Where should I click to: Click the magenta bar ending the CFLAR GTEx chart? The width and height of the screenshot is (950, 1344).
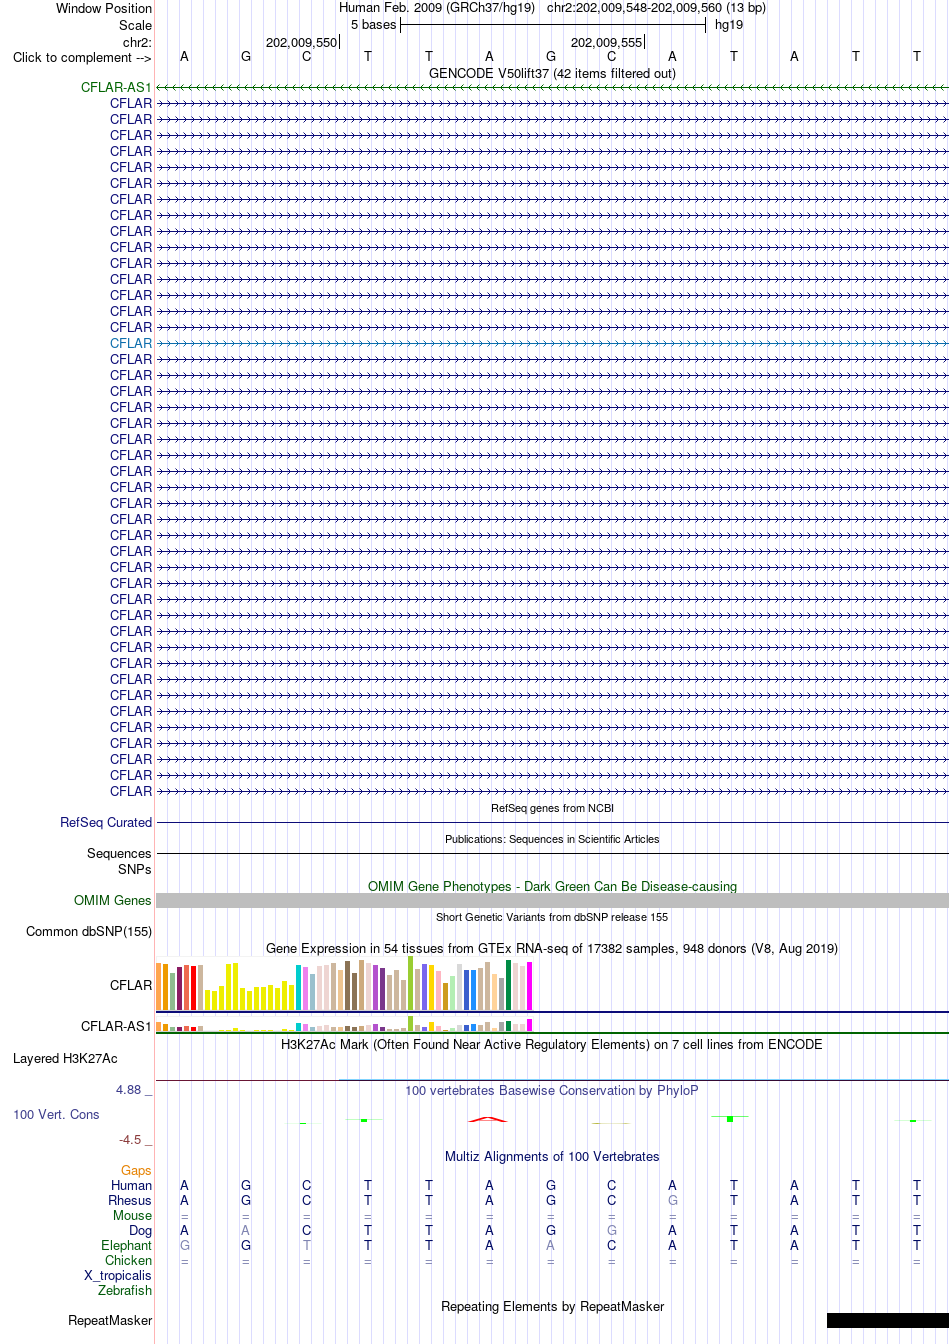point(530,986)
